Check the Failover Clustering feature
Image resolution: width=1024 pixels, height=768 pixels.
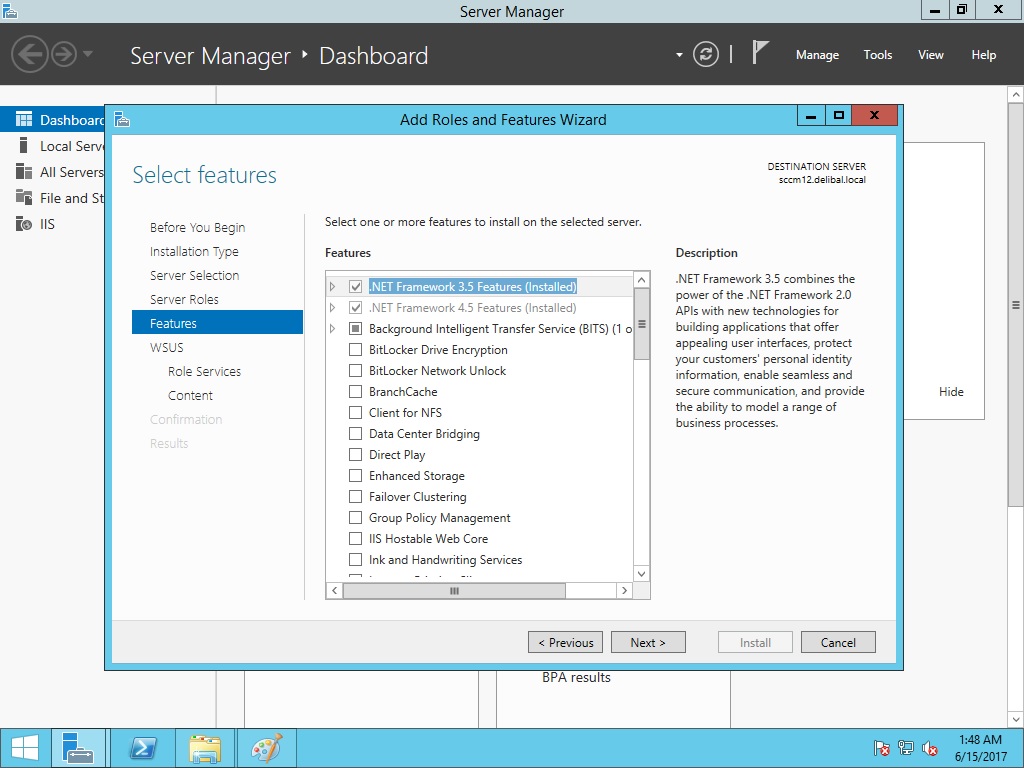(x=355, y=497)
